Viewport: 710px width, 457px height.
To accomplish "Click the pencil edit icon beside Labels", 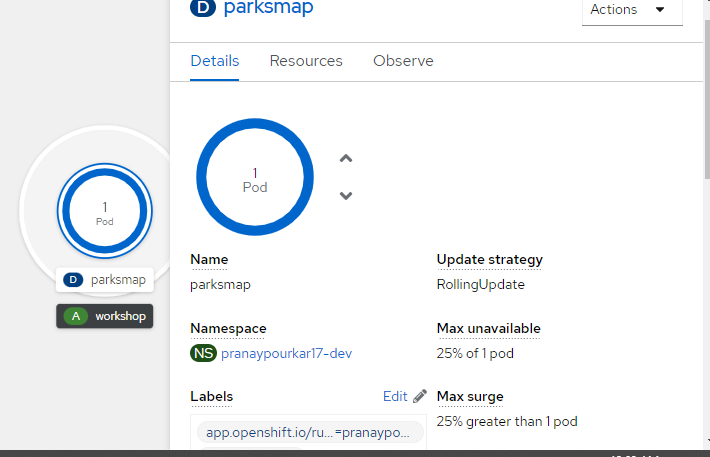I will click(x=420, y=396).
